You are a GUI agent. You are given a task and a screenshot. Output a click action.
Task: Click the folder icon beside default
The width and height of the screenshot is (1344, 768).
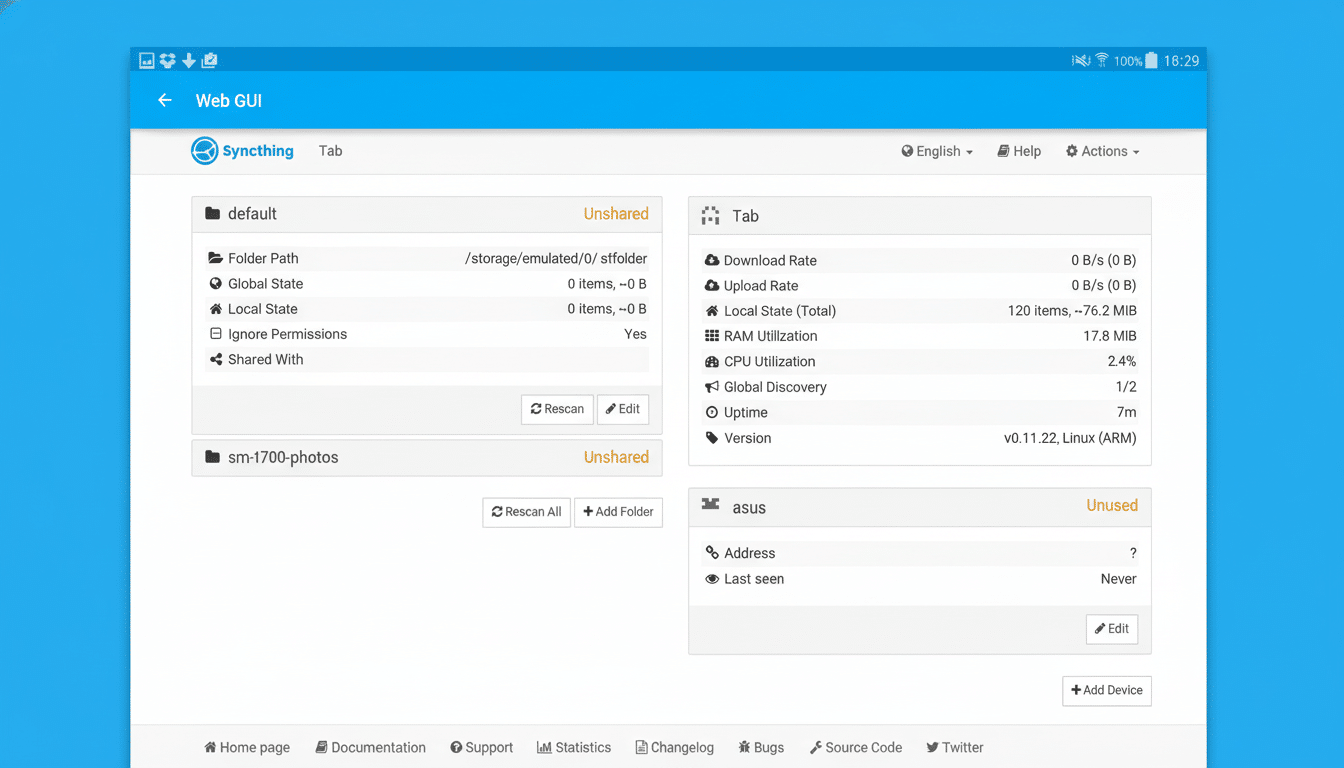click(212, 212)
